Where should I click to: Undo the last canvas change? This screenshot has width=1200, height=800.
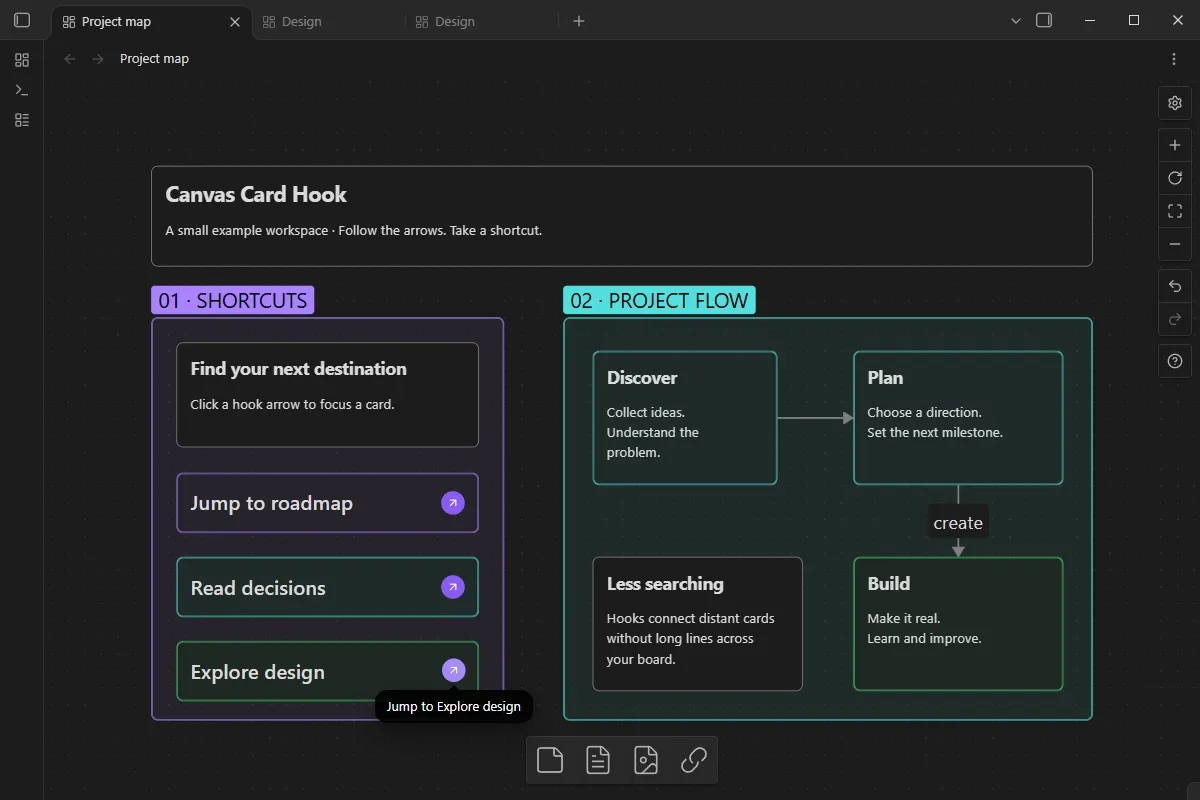(x=1175, y=287)
